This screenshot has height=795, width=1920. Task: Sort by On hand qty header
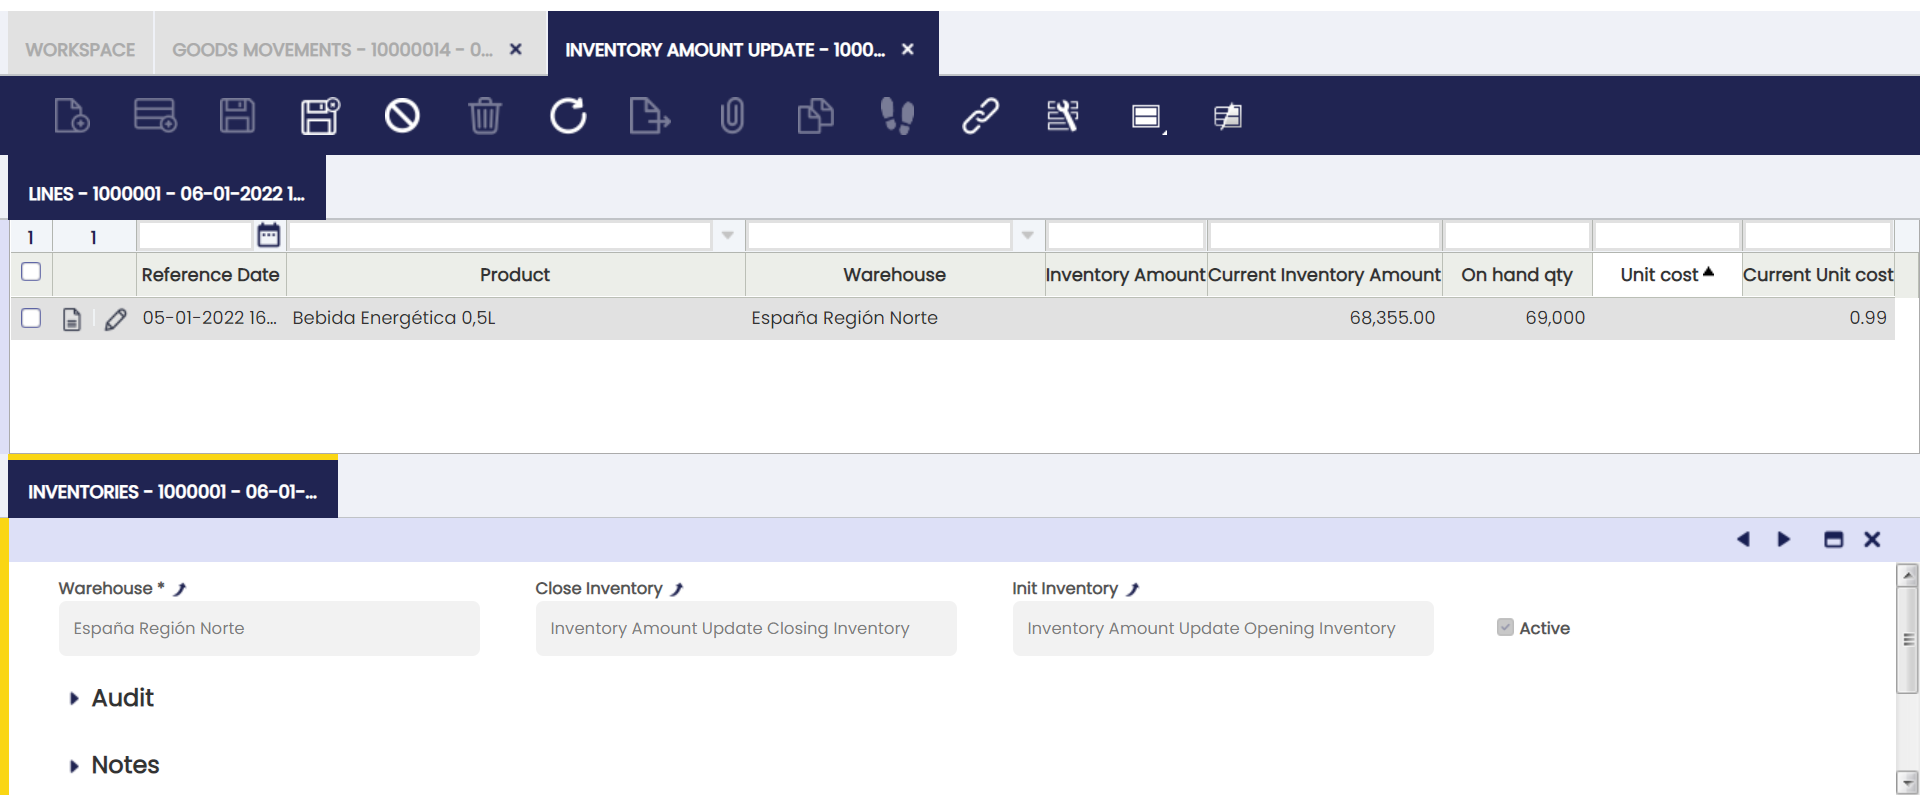(x=1517, y=274)
